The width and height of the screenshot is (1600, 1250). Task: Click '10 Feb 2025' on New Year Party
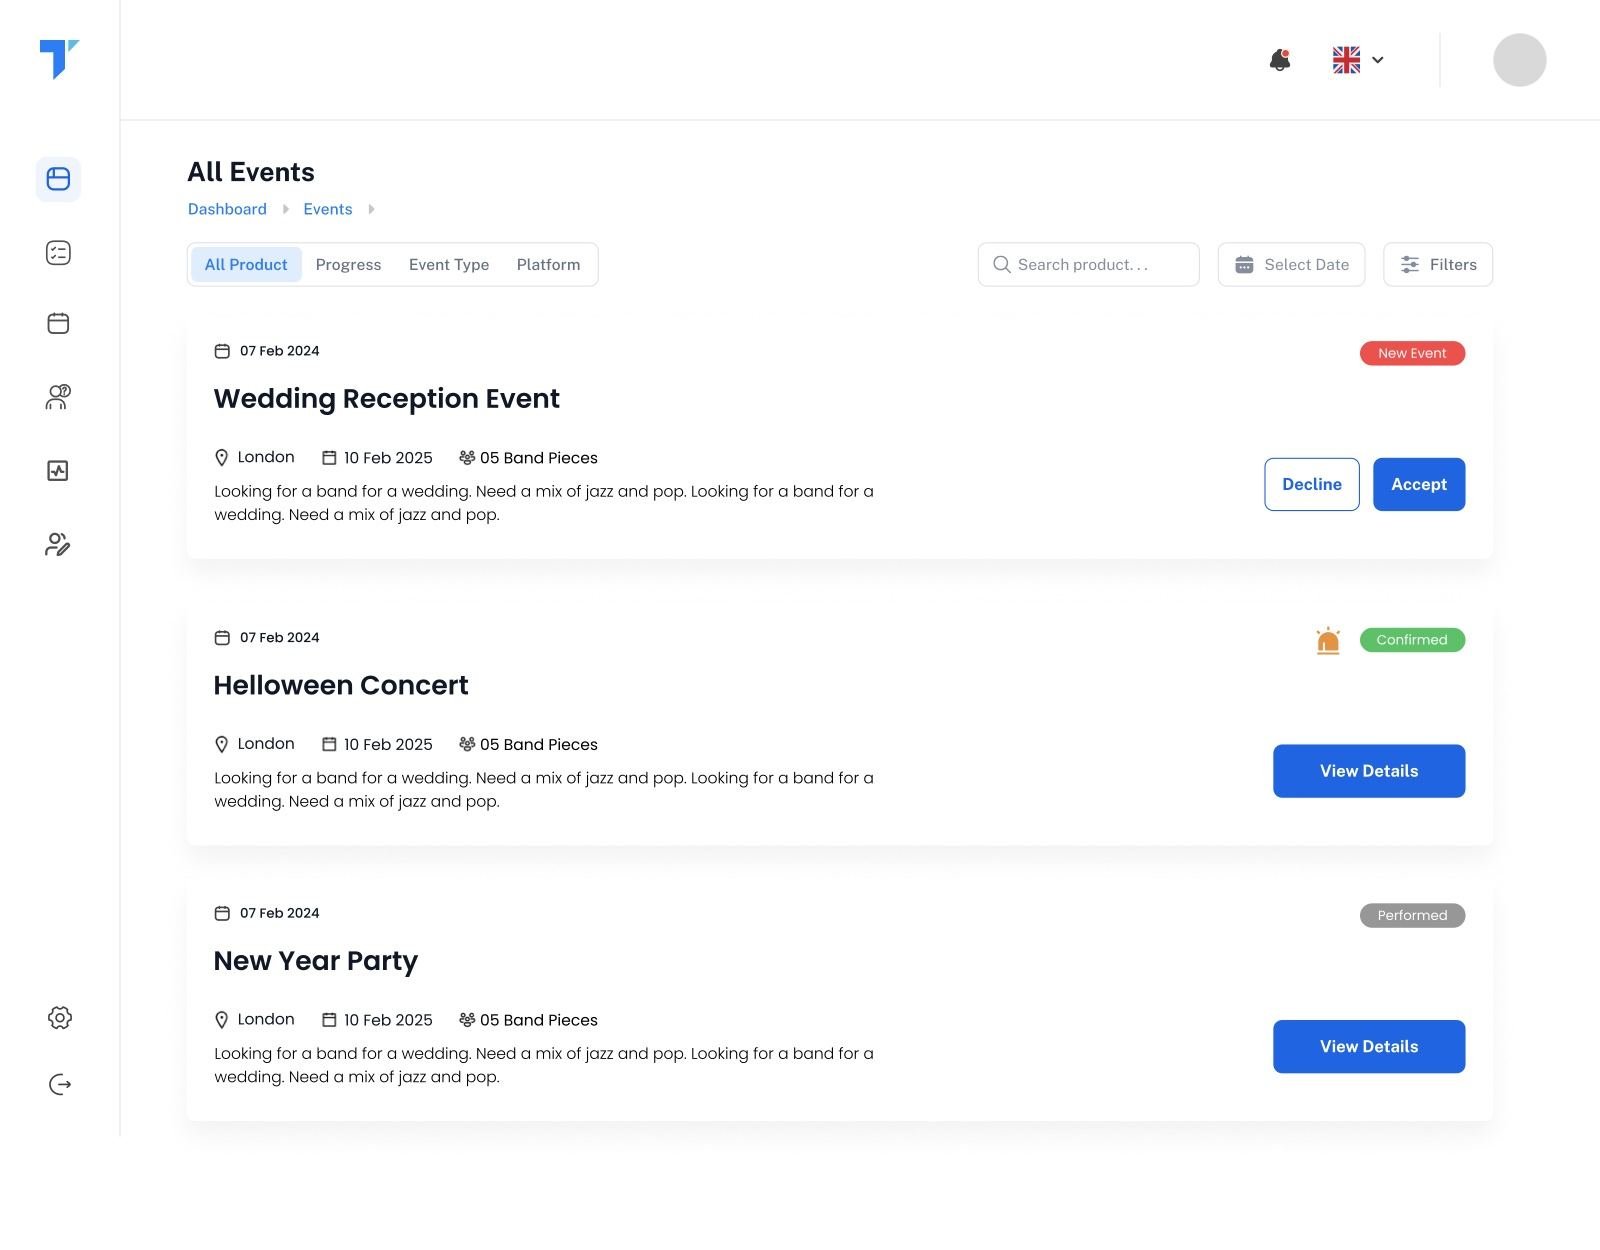pyautogui.click(x=388, y=1020)
